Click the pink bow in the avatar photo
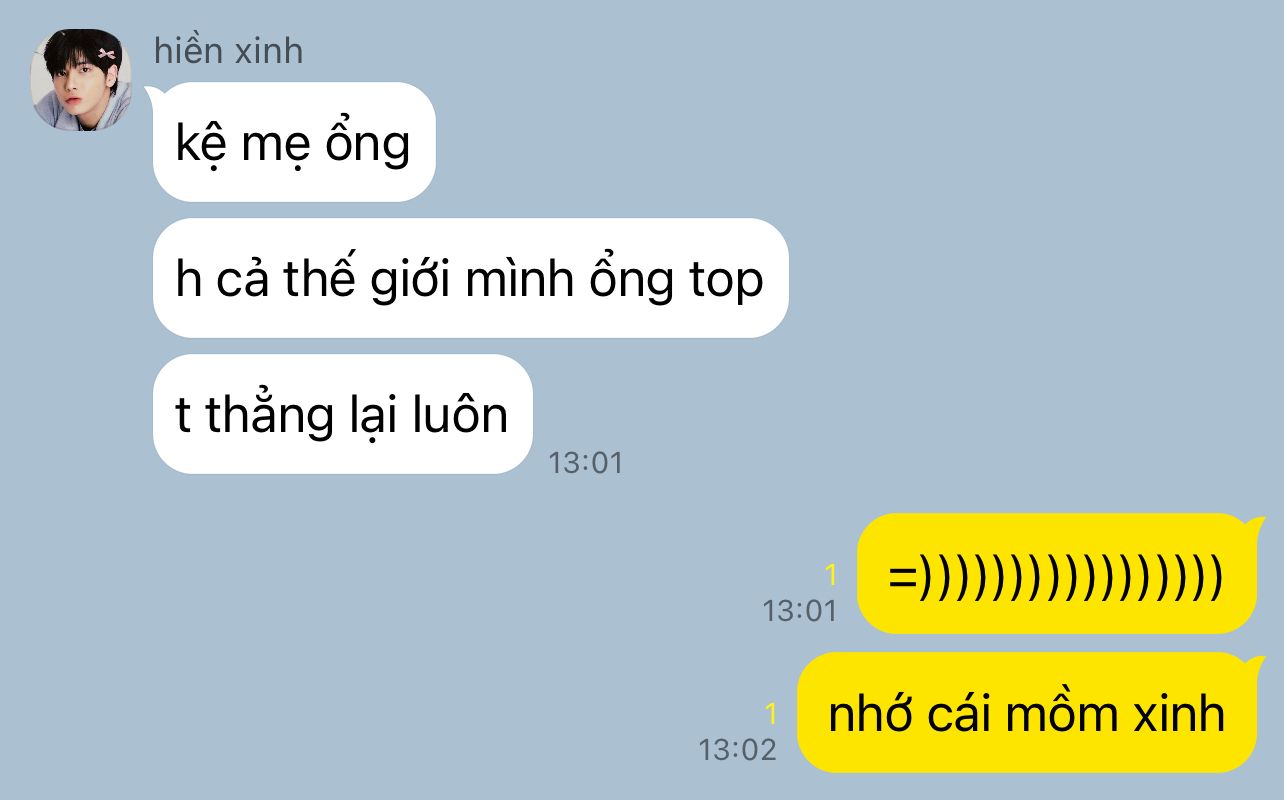 coord(106,54)
